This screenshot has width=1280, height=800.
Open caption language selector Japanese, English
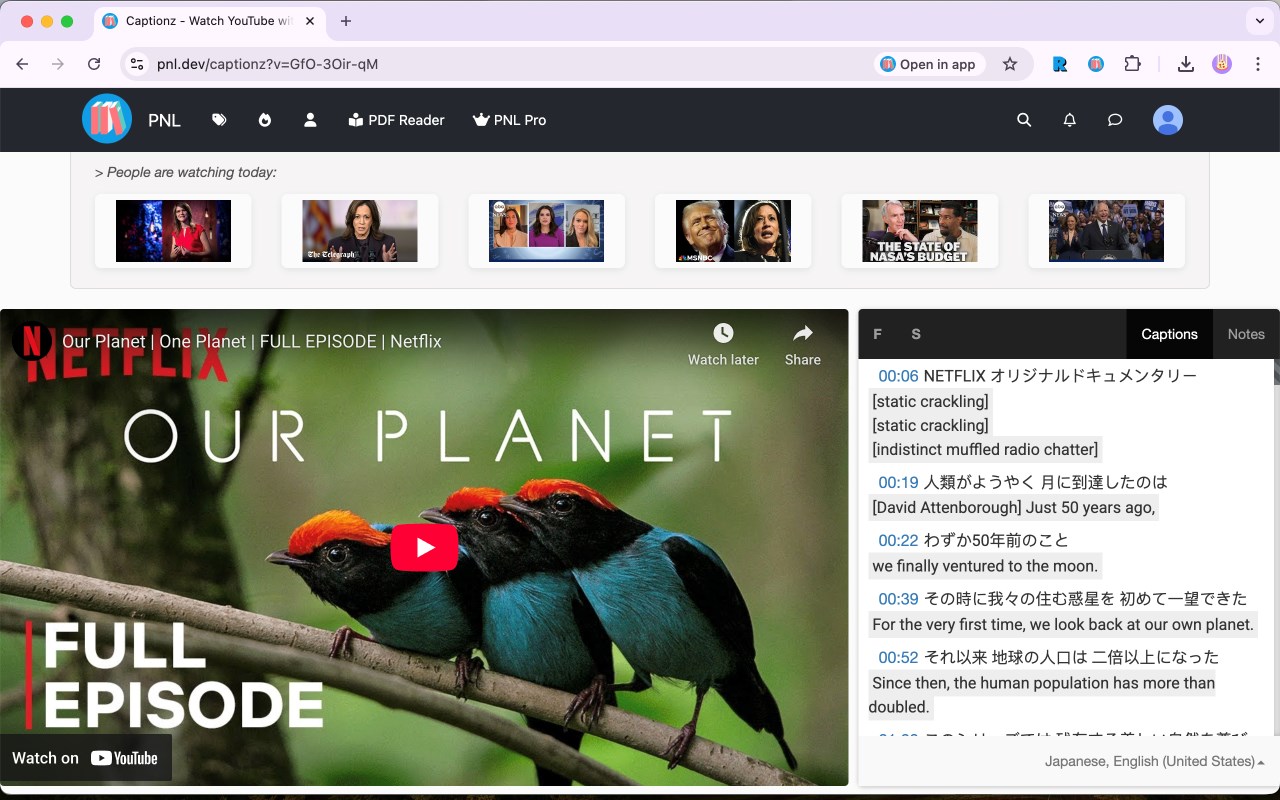[x=1155, y=761]
